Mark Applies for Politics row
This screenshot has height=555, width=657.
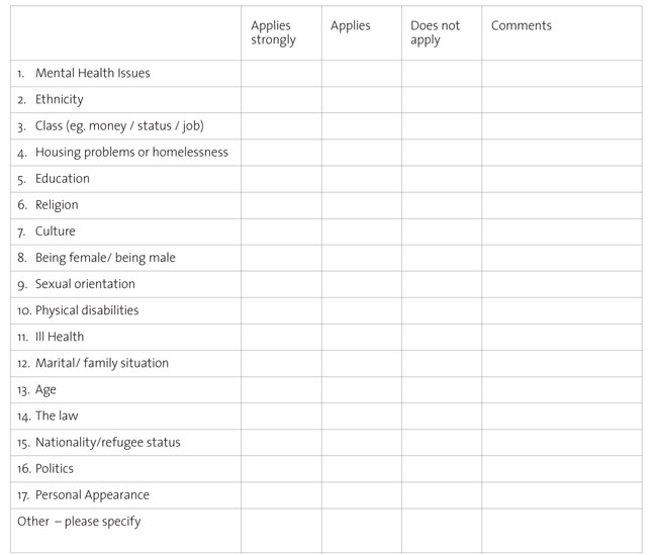coord(362,468)
